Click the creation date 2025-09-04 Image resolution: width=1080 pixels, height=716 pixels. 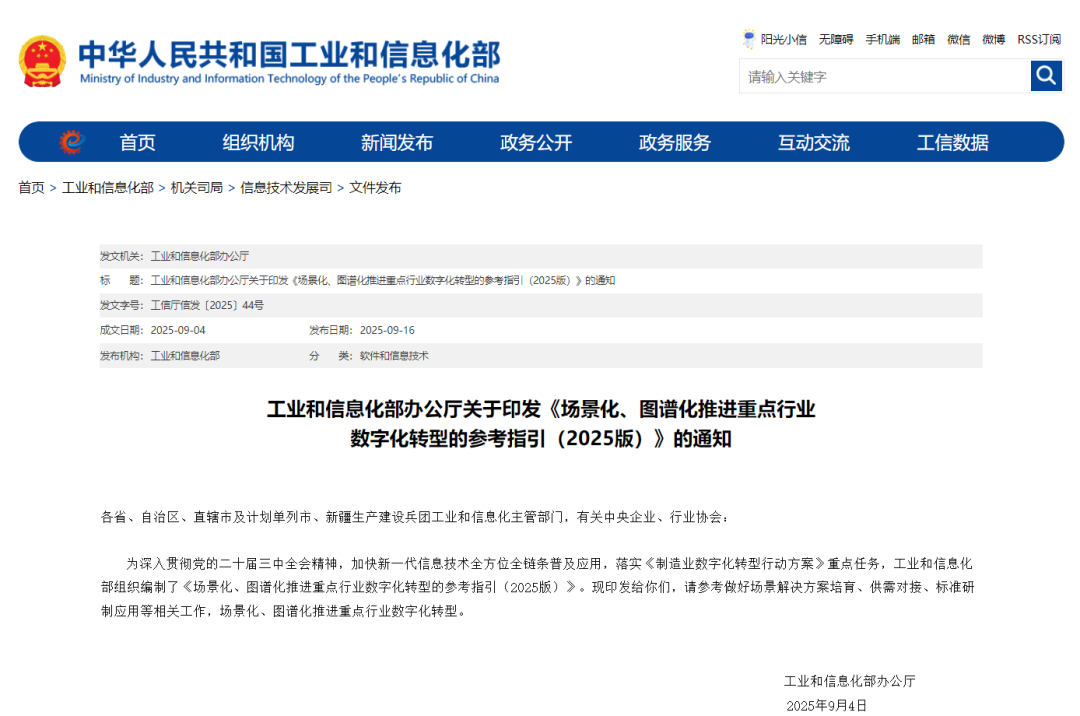(x=178, y=330)
